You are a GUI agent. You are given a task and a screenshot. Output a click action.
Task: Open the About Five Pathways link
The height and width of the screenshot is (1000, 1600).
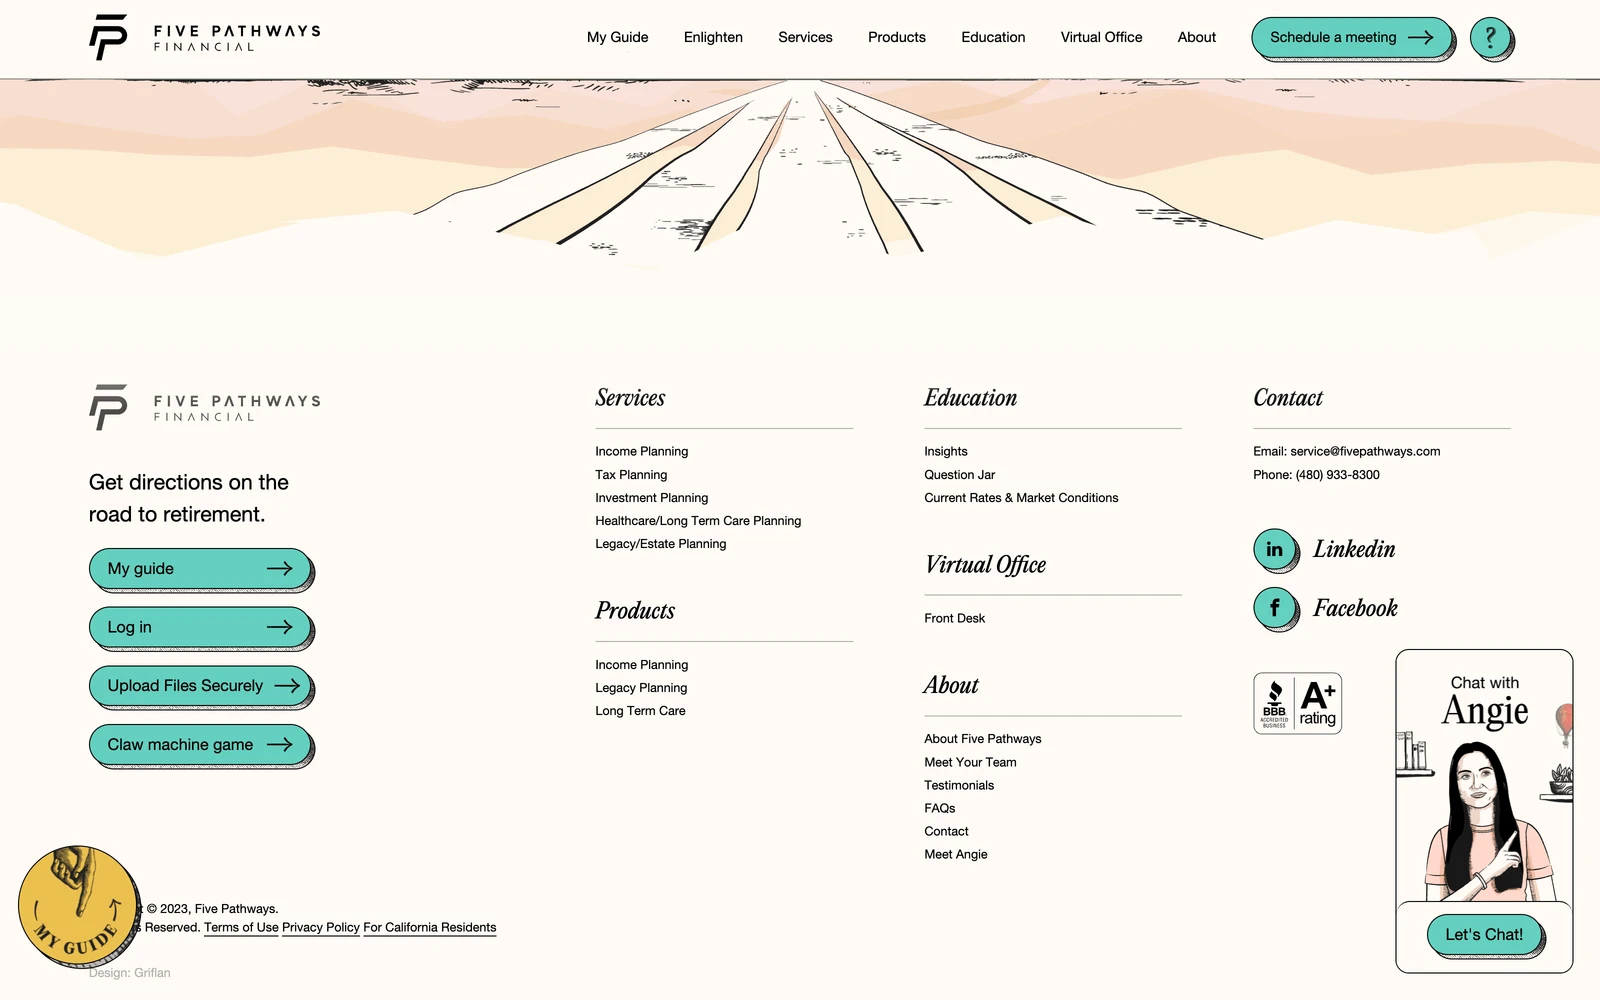982,739
